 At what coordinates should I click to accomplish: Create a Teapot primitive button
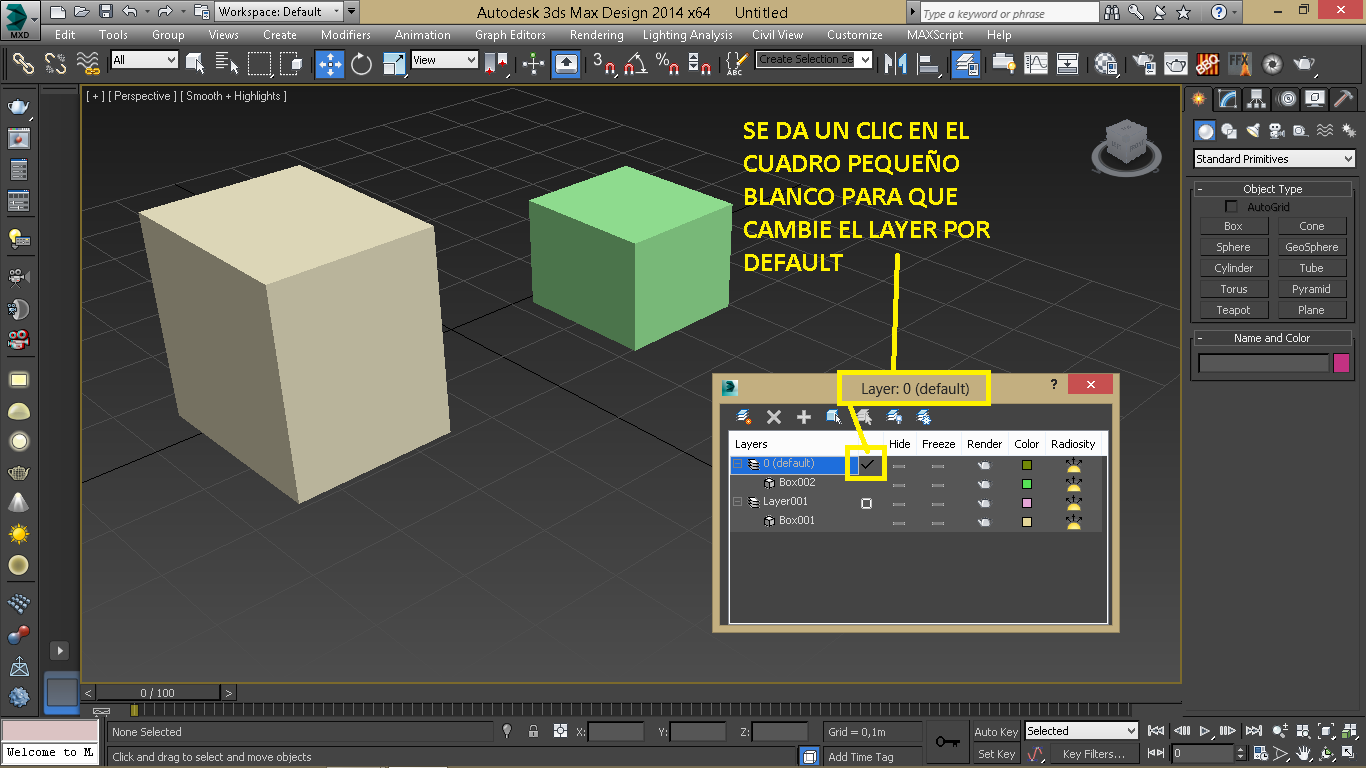1233,310
